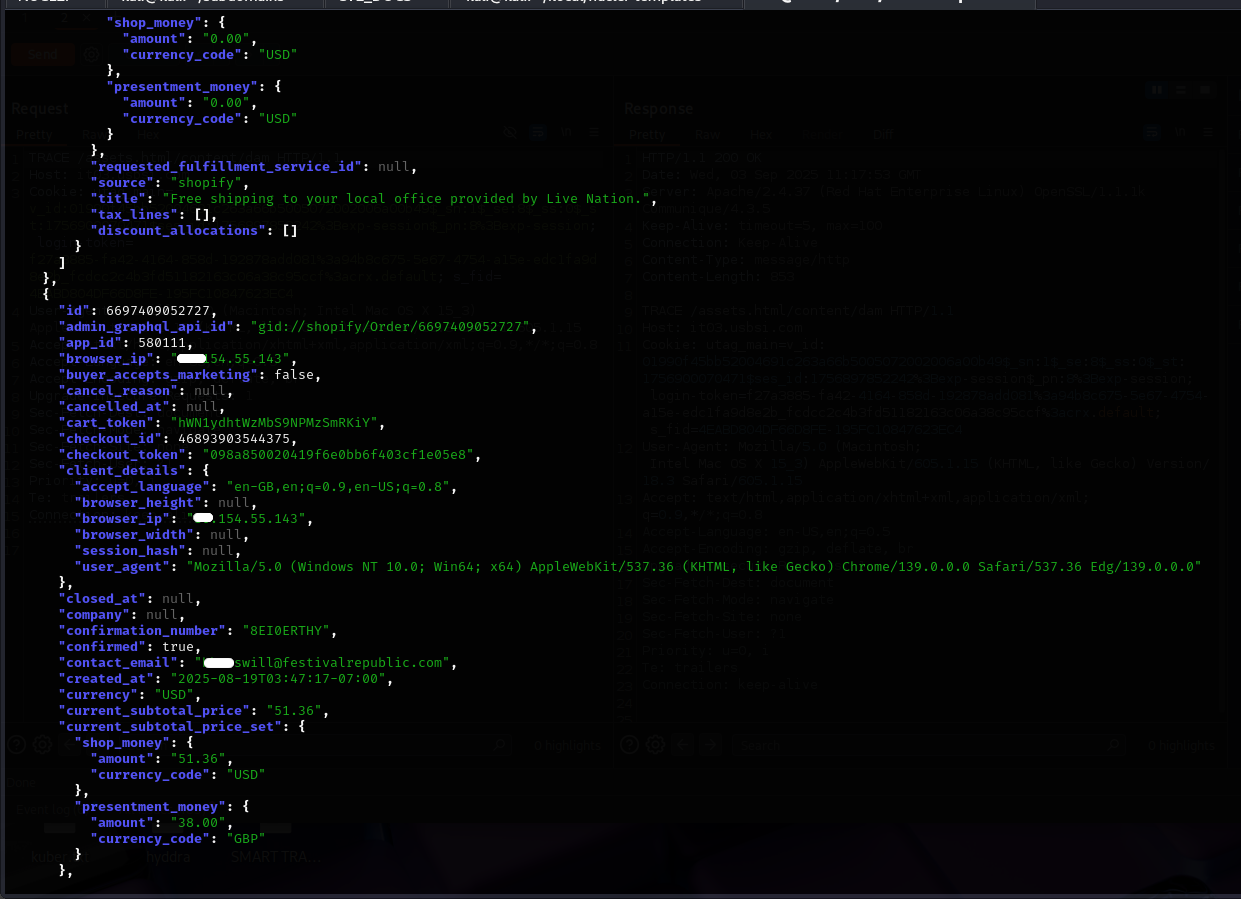Screen dimensions: 1241x899
Task: Click the checkout_id value 46893903544375
Action: 234,439
